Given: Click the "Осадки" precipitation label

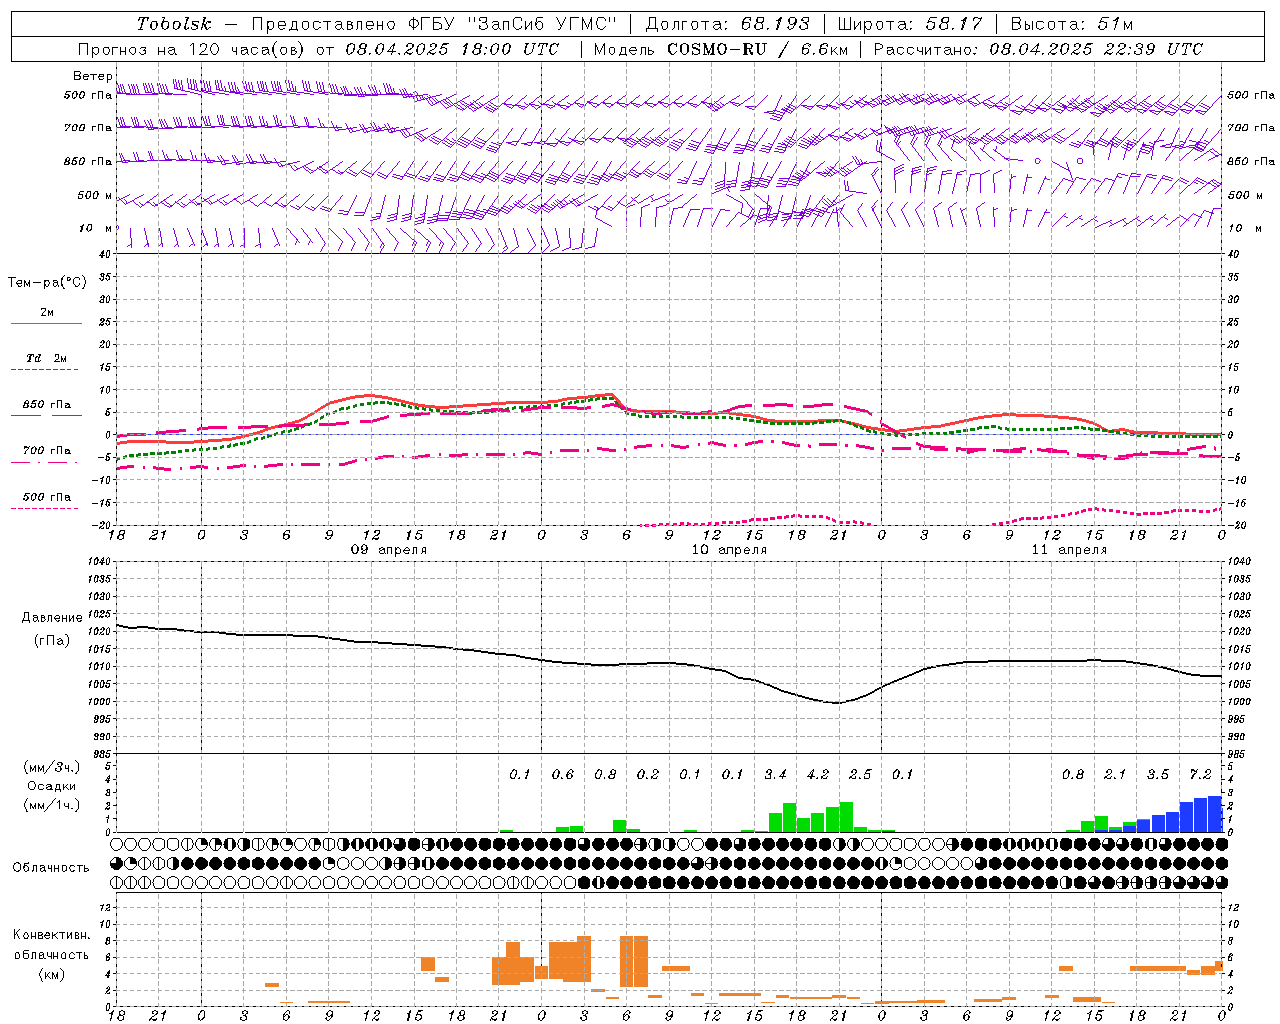Looking at the screenshot, I should [52, 786].
